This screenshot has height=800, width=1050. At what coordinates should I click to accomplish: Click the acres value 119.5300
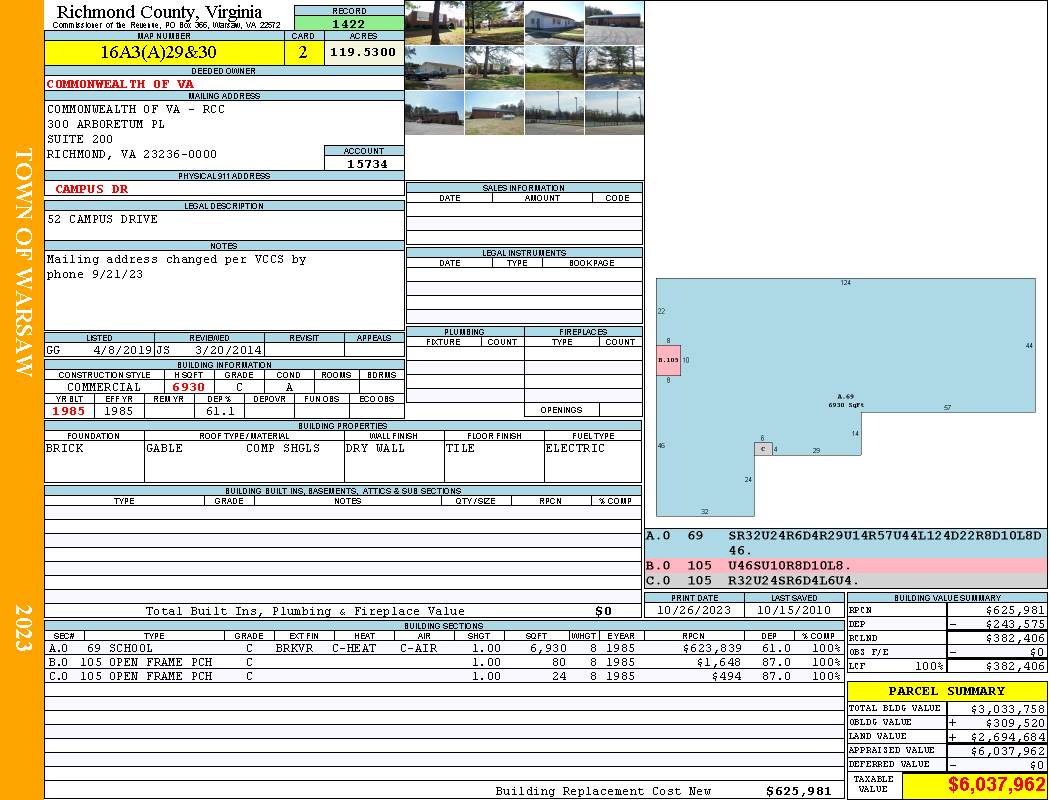pyautogui.click(x=363, y=52)
